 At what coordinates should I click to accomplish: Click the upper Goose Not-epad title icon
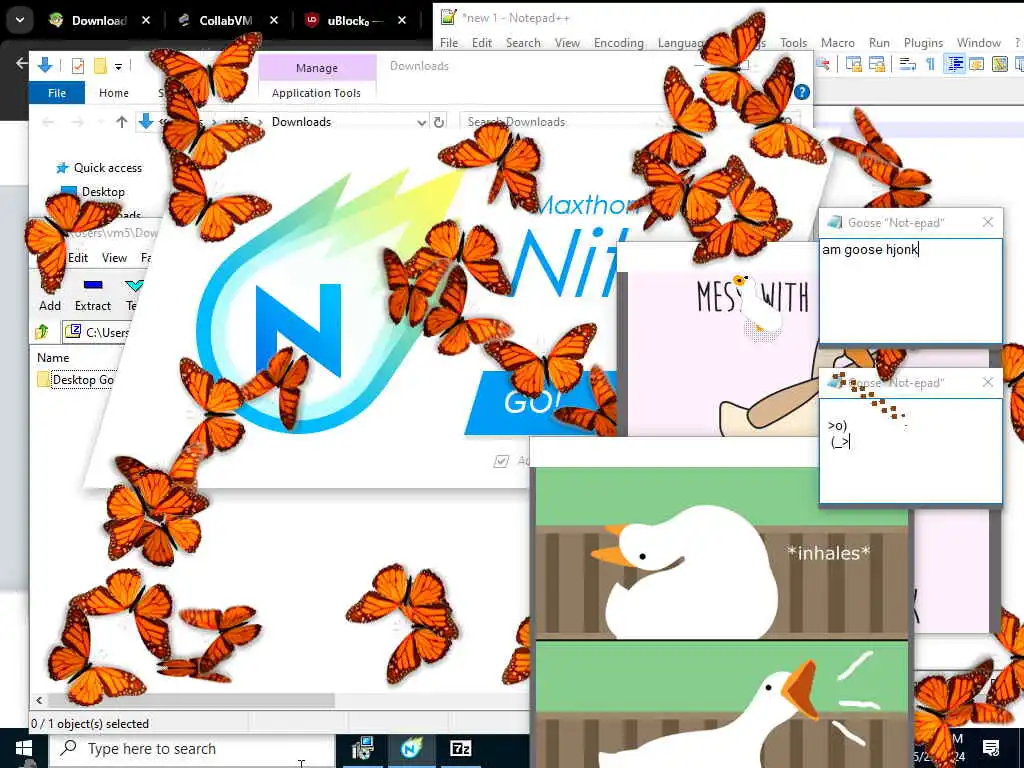[x=834, y=223]
